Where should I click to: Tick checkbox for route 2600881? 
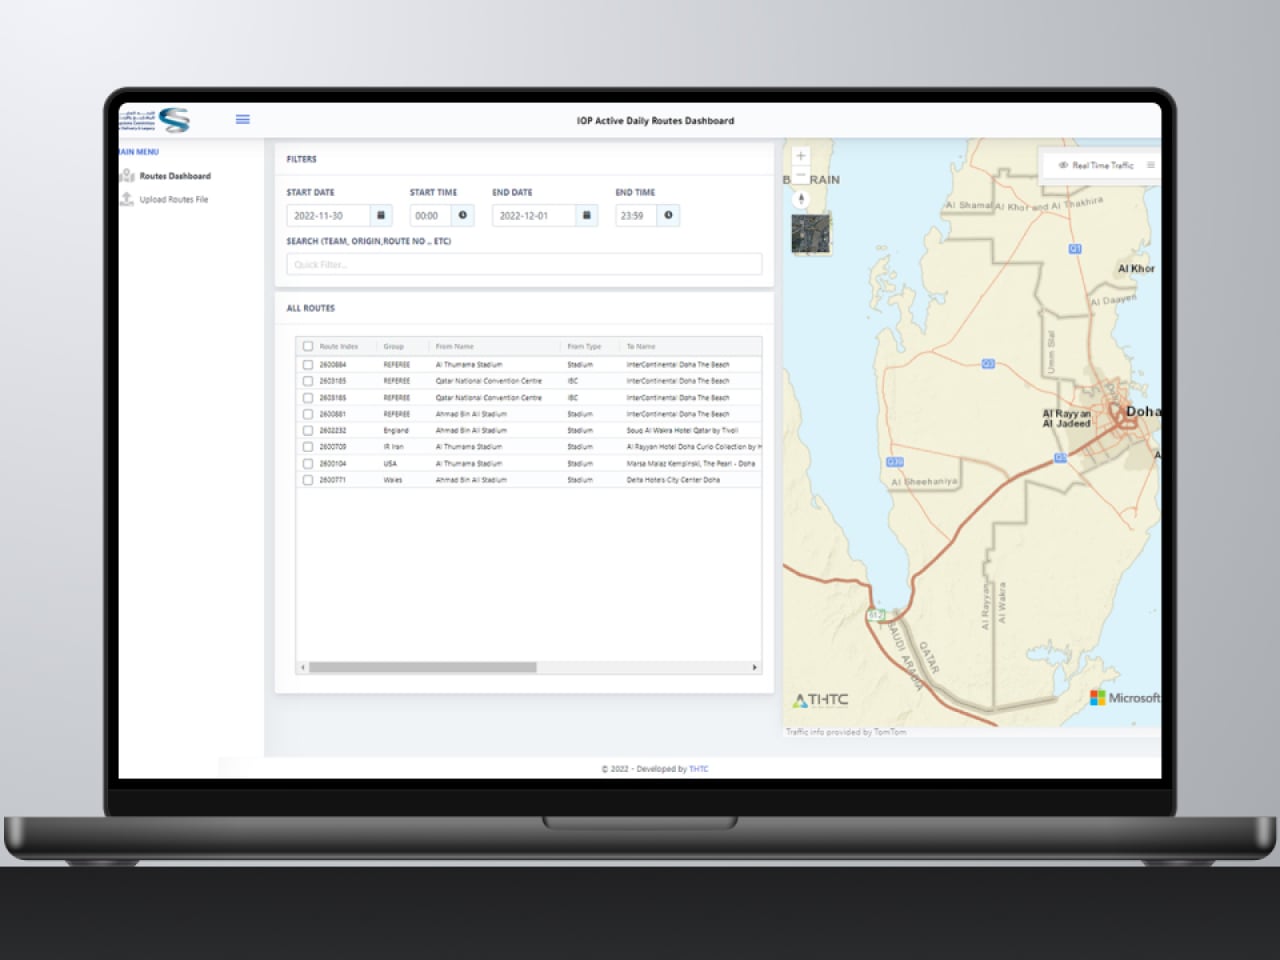click(x=308, y=414)
